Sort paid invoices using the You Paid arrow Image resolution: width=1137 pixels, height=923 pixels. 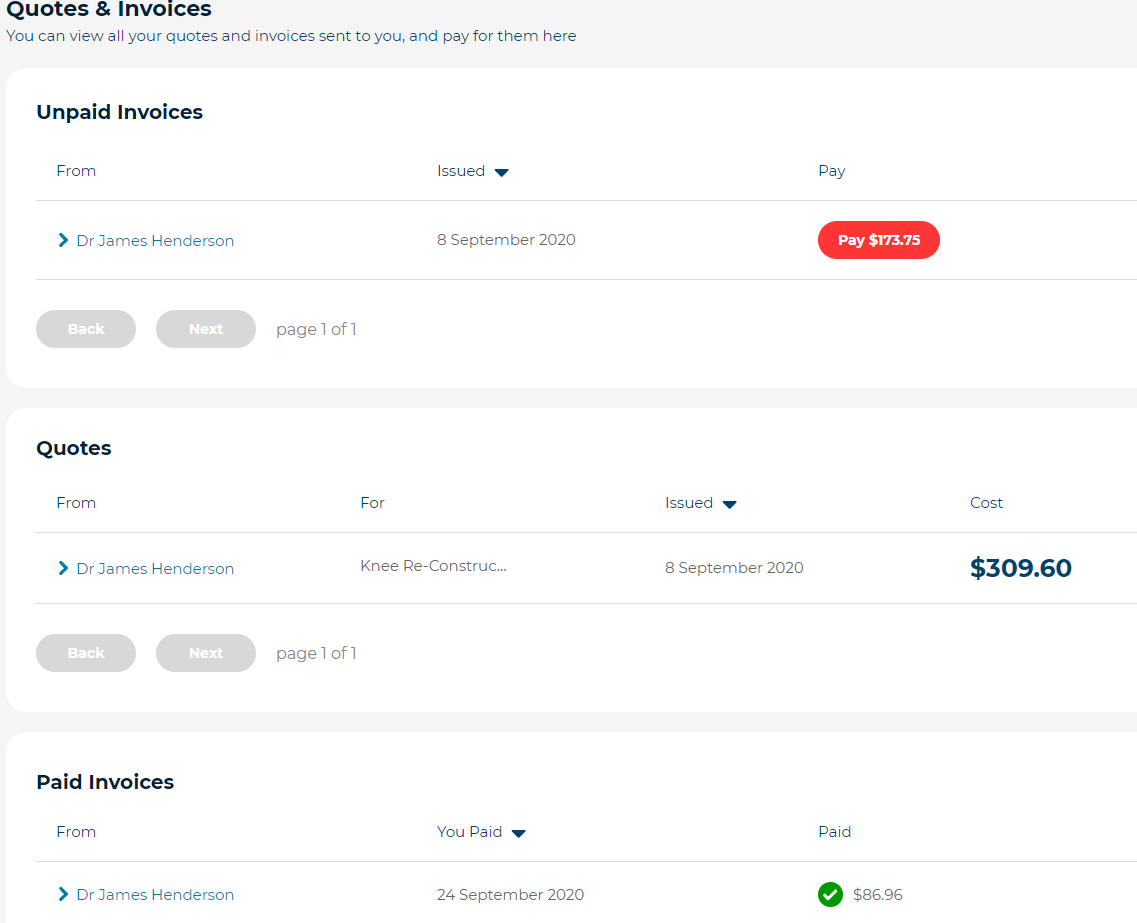pyautogui.click(x=518, y=831)
